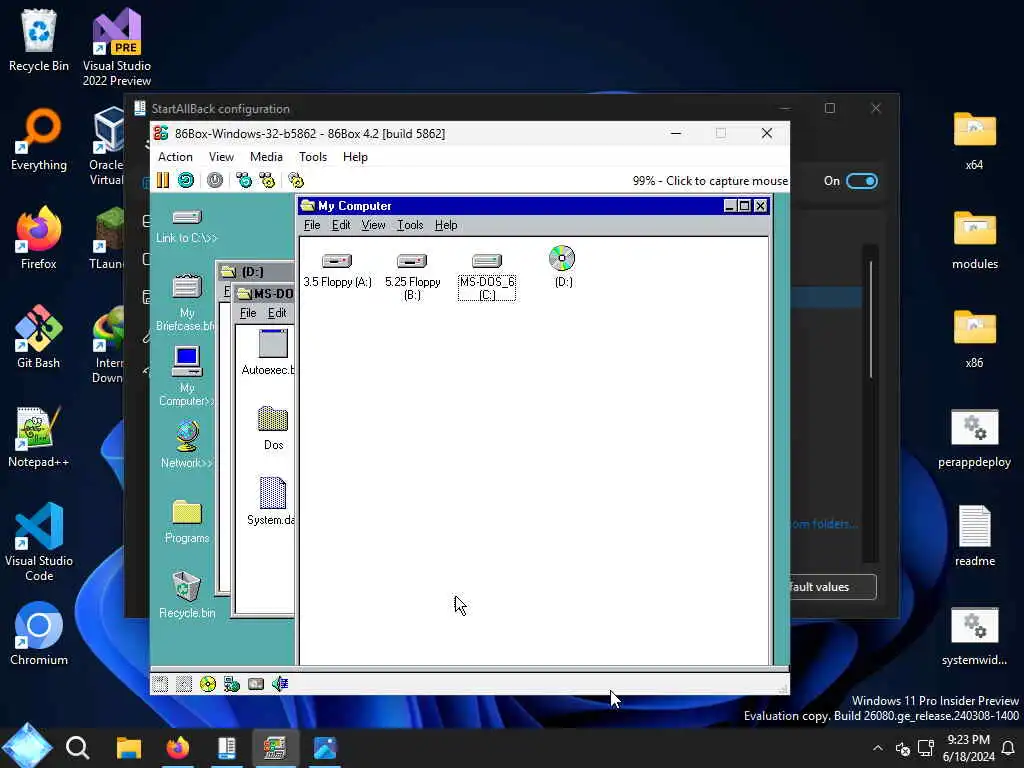The height and width of the screenshot is (768, 1024).
Task: Open File menu in My Computer
Action: coord(312,225)
